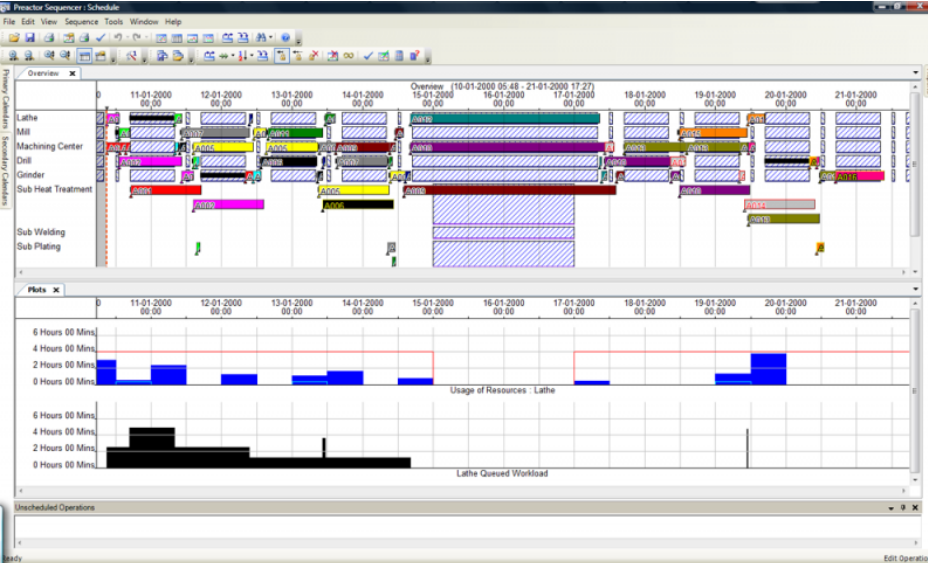Zoom in on the Gantt chart

coord(13,56)
